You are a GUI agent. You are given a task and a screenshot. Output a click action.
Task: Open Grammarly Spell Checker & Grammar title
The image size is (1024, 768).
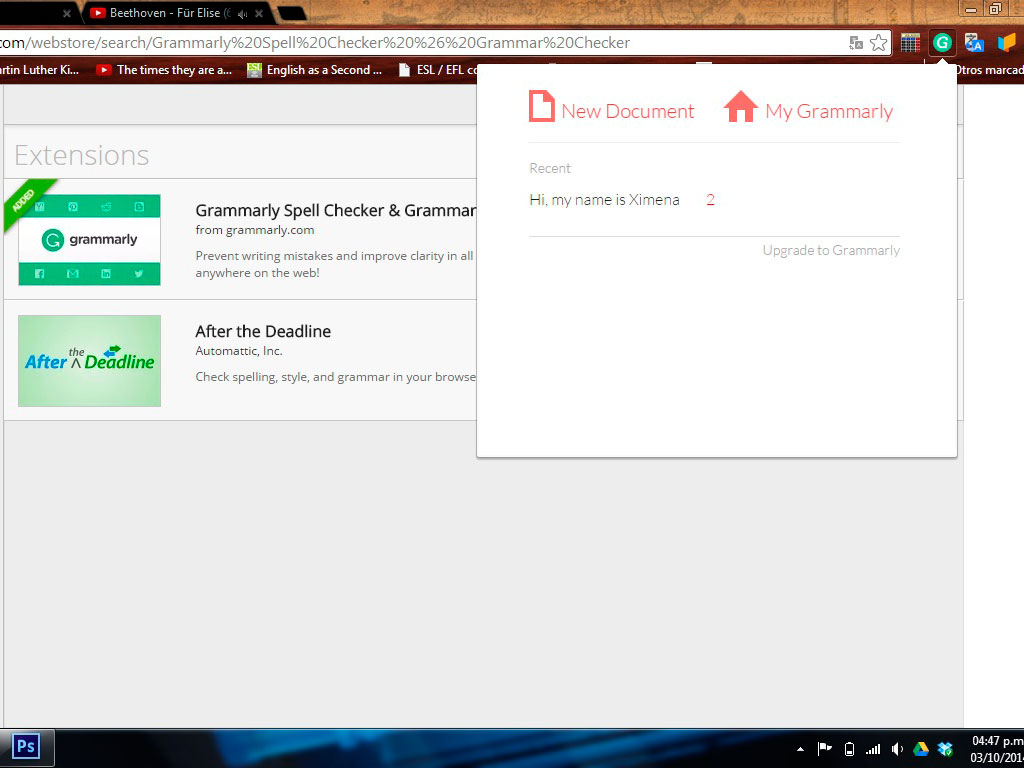336,210
